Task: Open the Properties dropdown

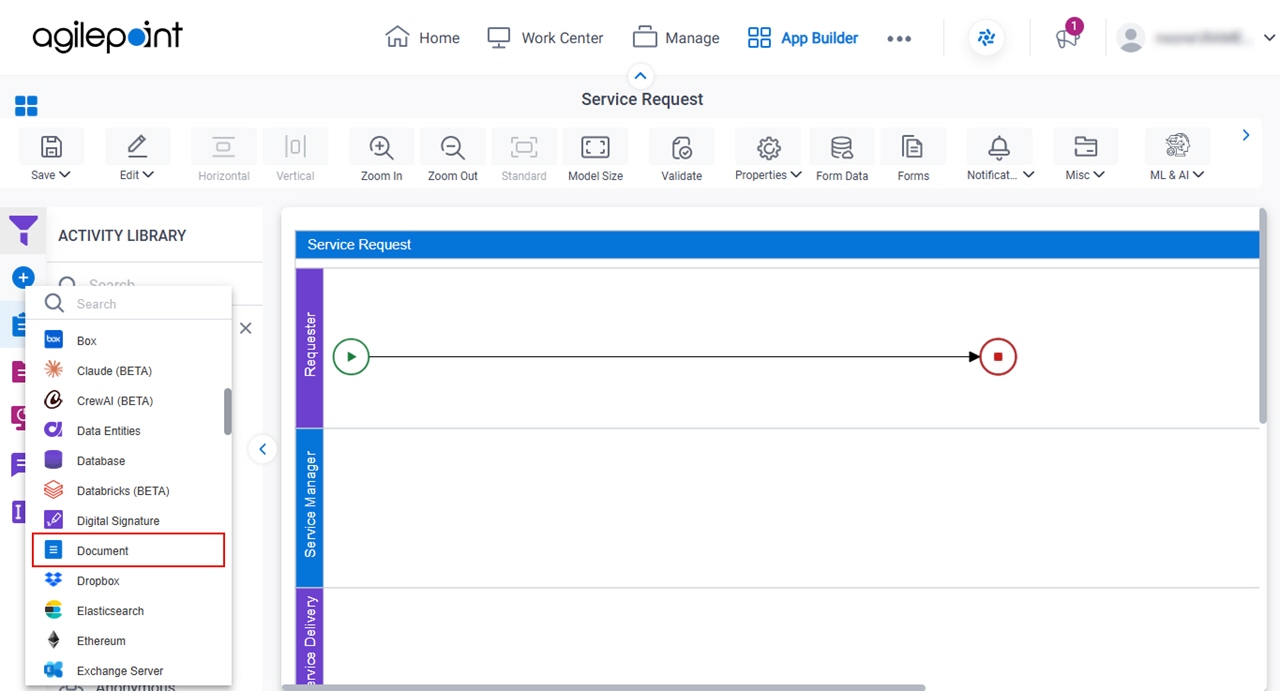Action: click(x=768, y=156)
